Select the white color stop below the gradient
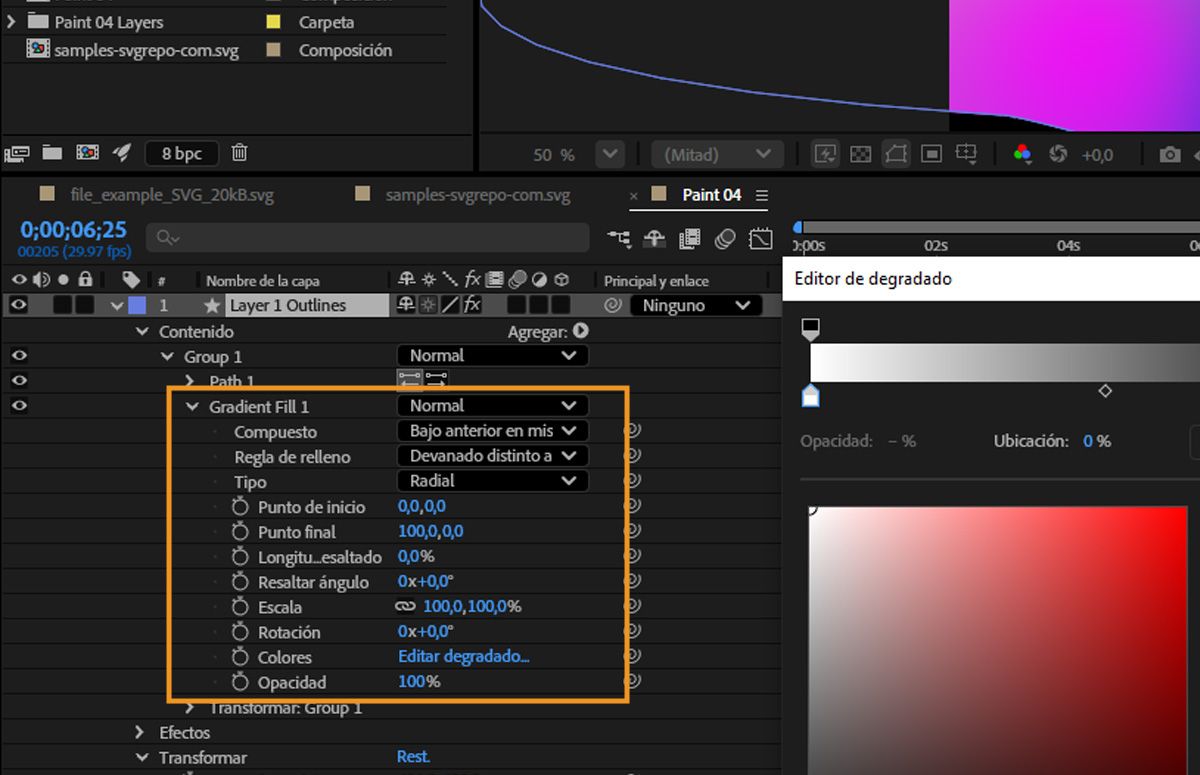 (x=811, y=396)
